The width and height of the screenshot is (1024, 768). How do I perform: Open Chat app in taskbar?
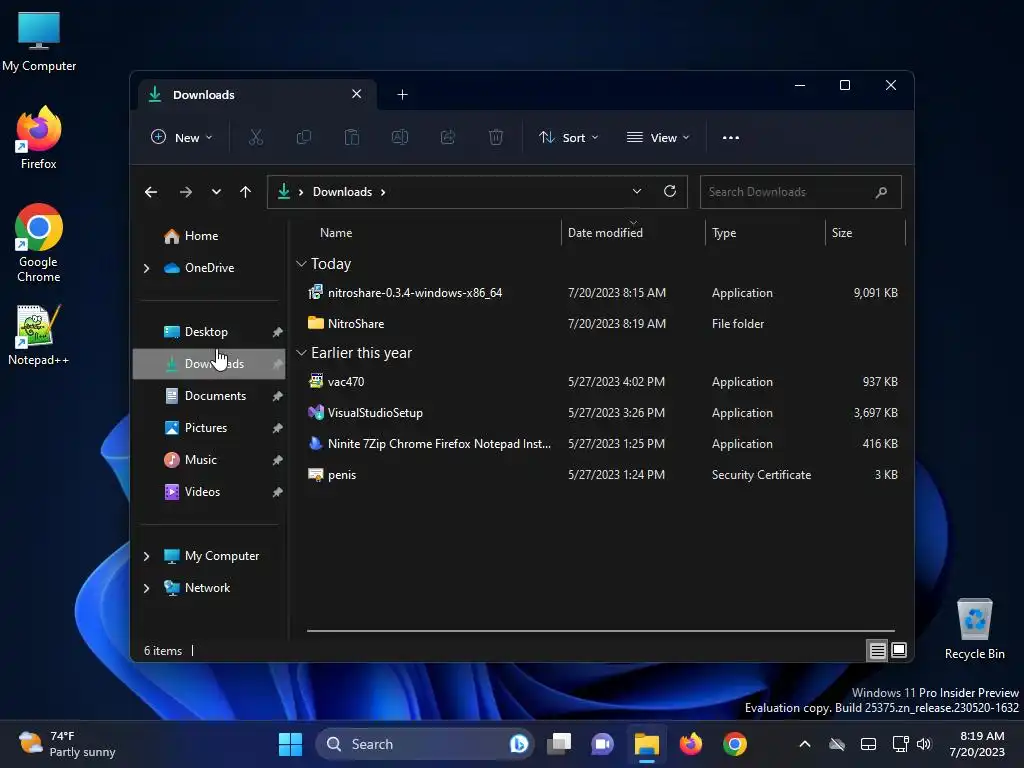click(x=602, y=744)
